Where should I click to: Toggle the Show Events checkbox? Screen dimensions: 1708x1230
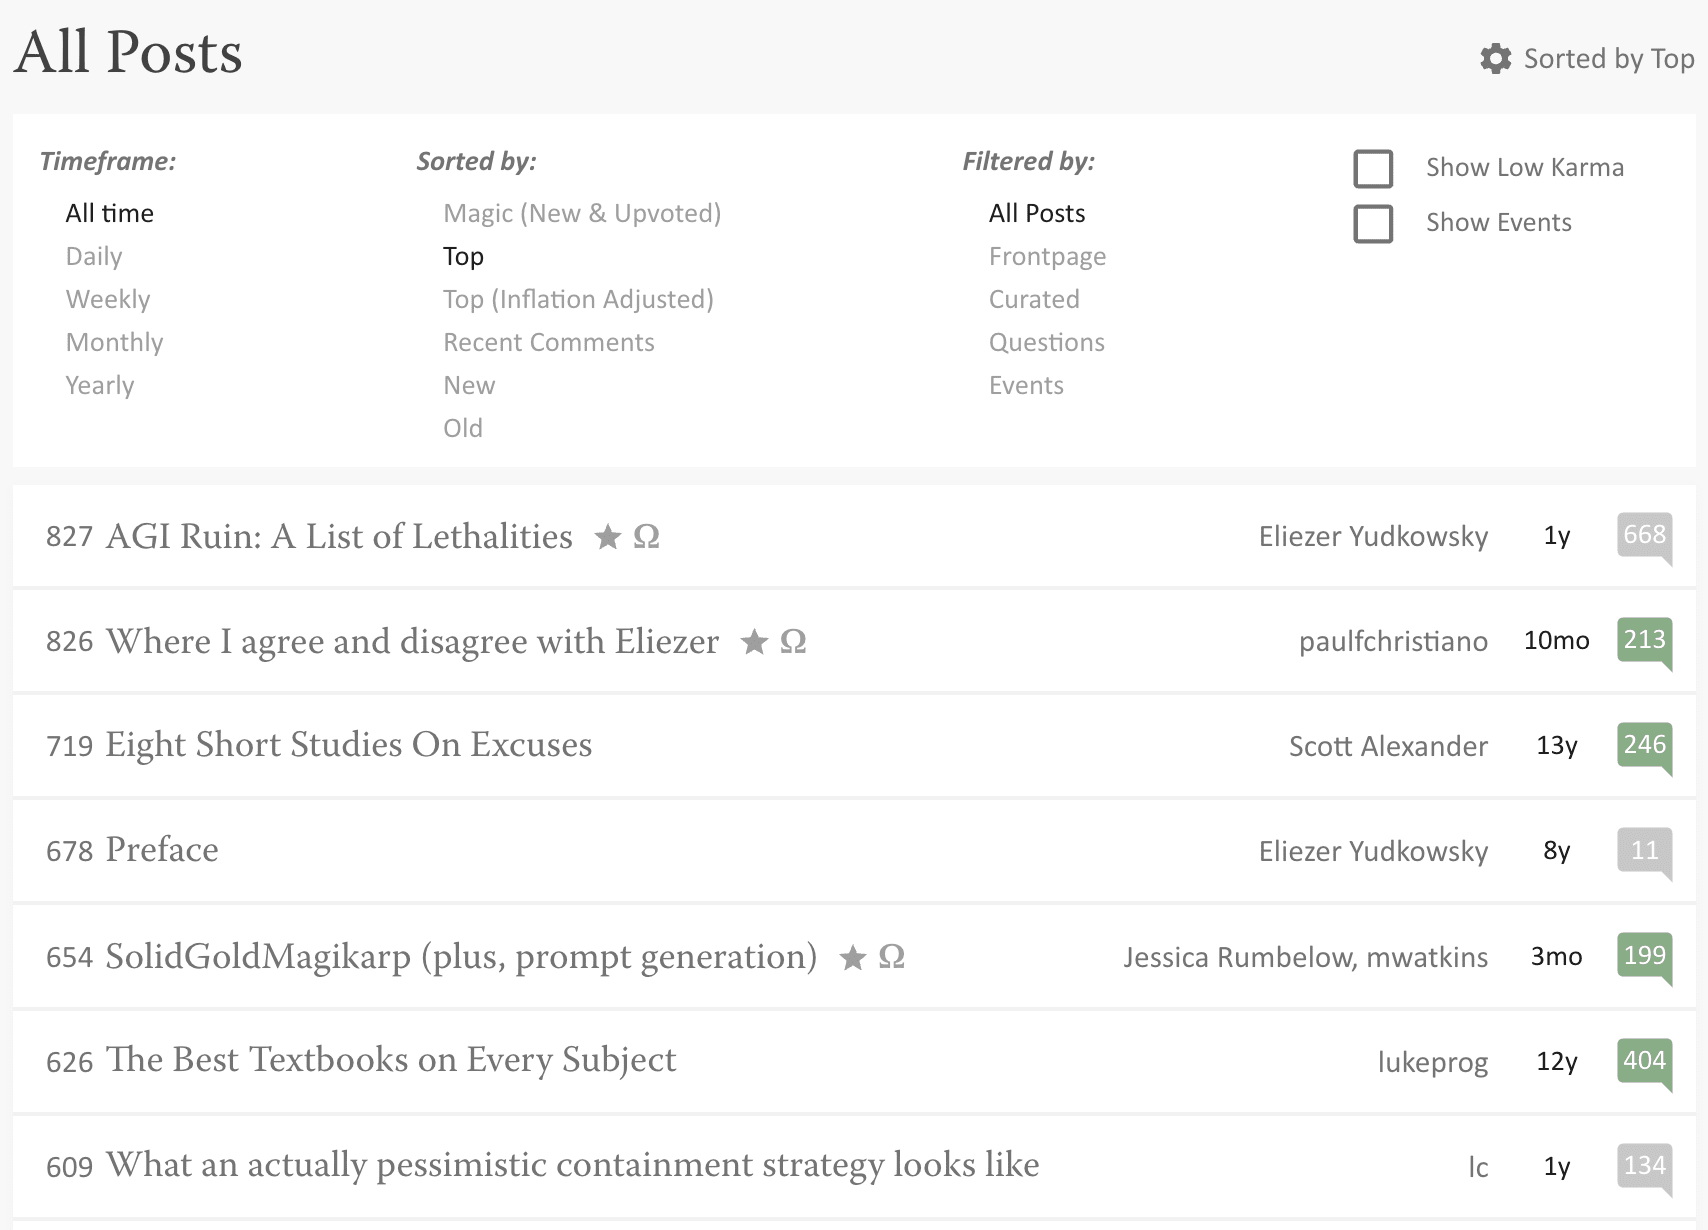pos(1373,224)
